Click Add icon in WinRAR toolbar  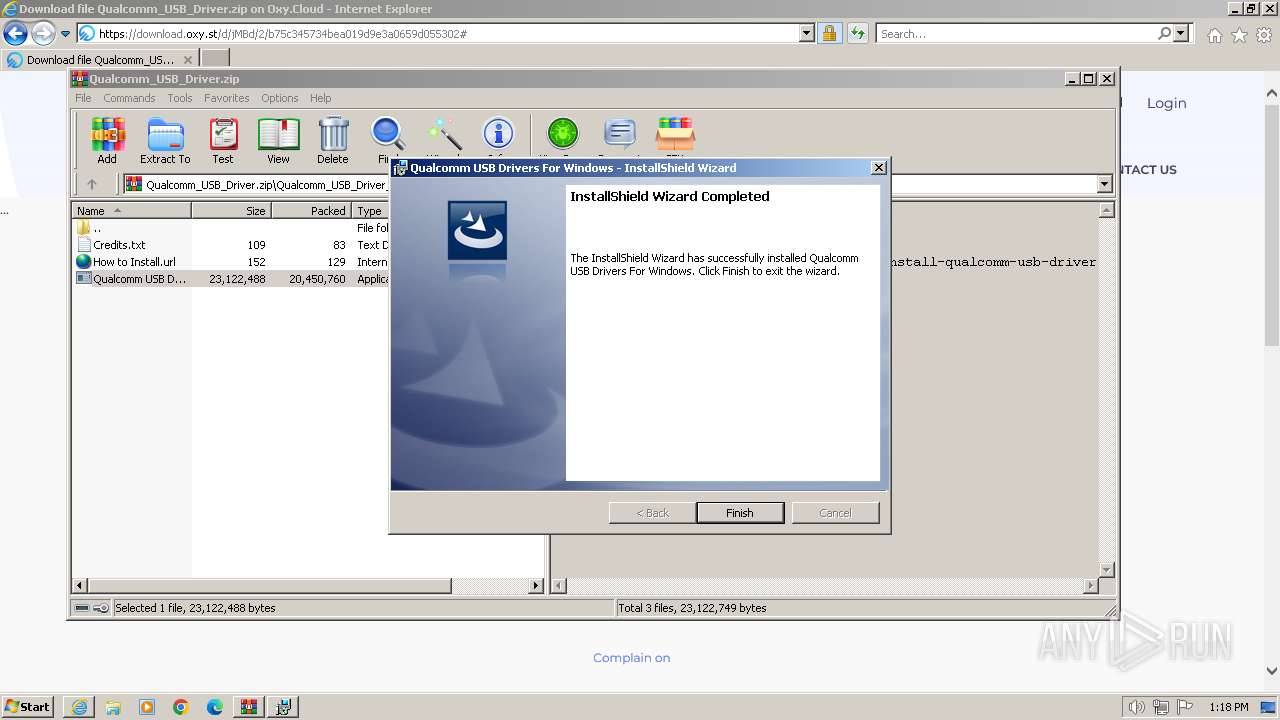(107, 140)
